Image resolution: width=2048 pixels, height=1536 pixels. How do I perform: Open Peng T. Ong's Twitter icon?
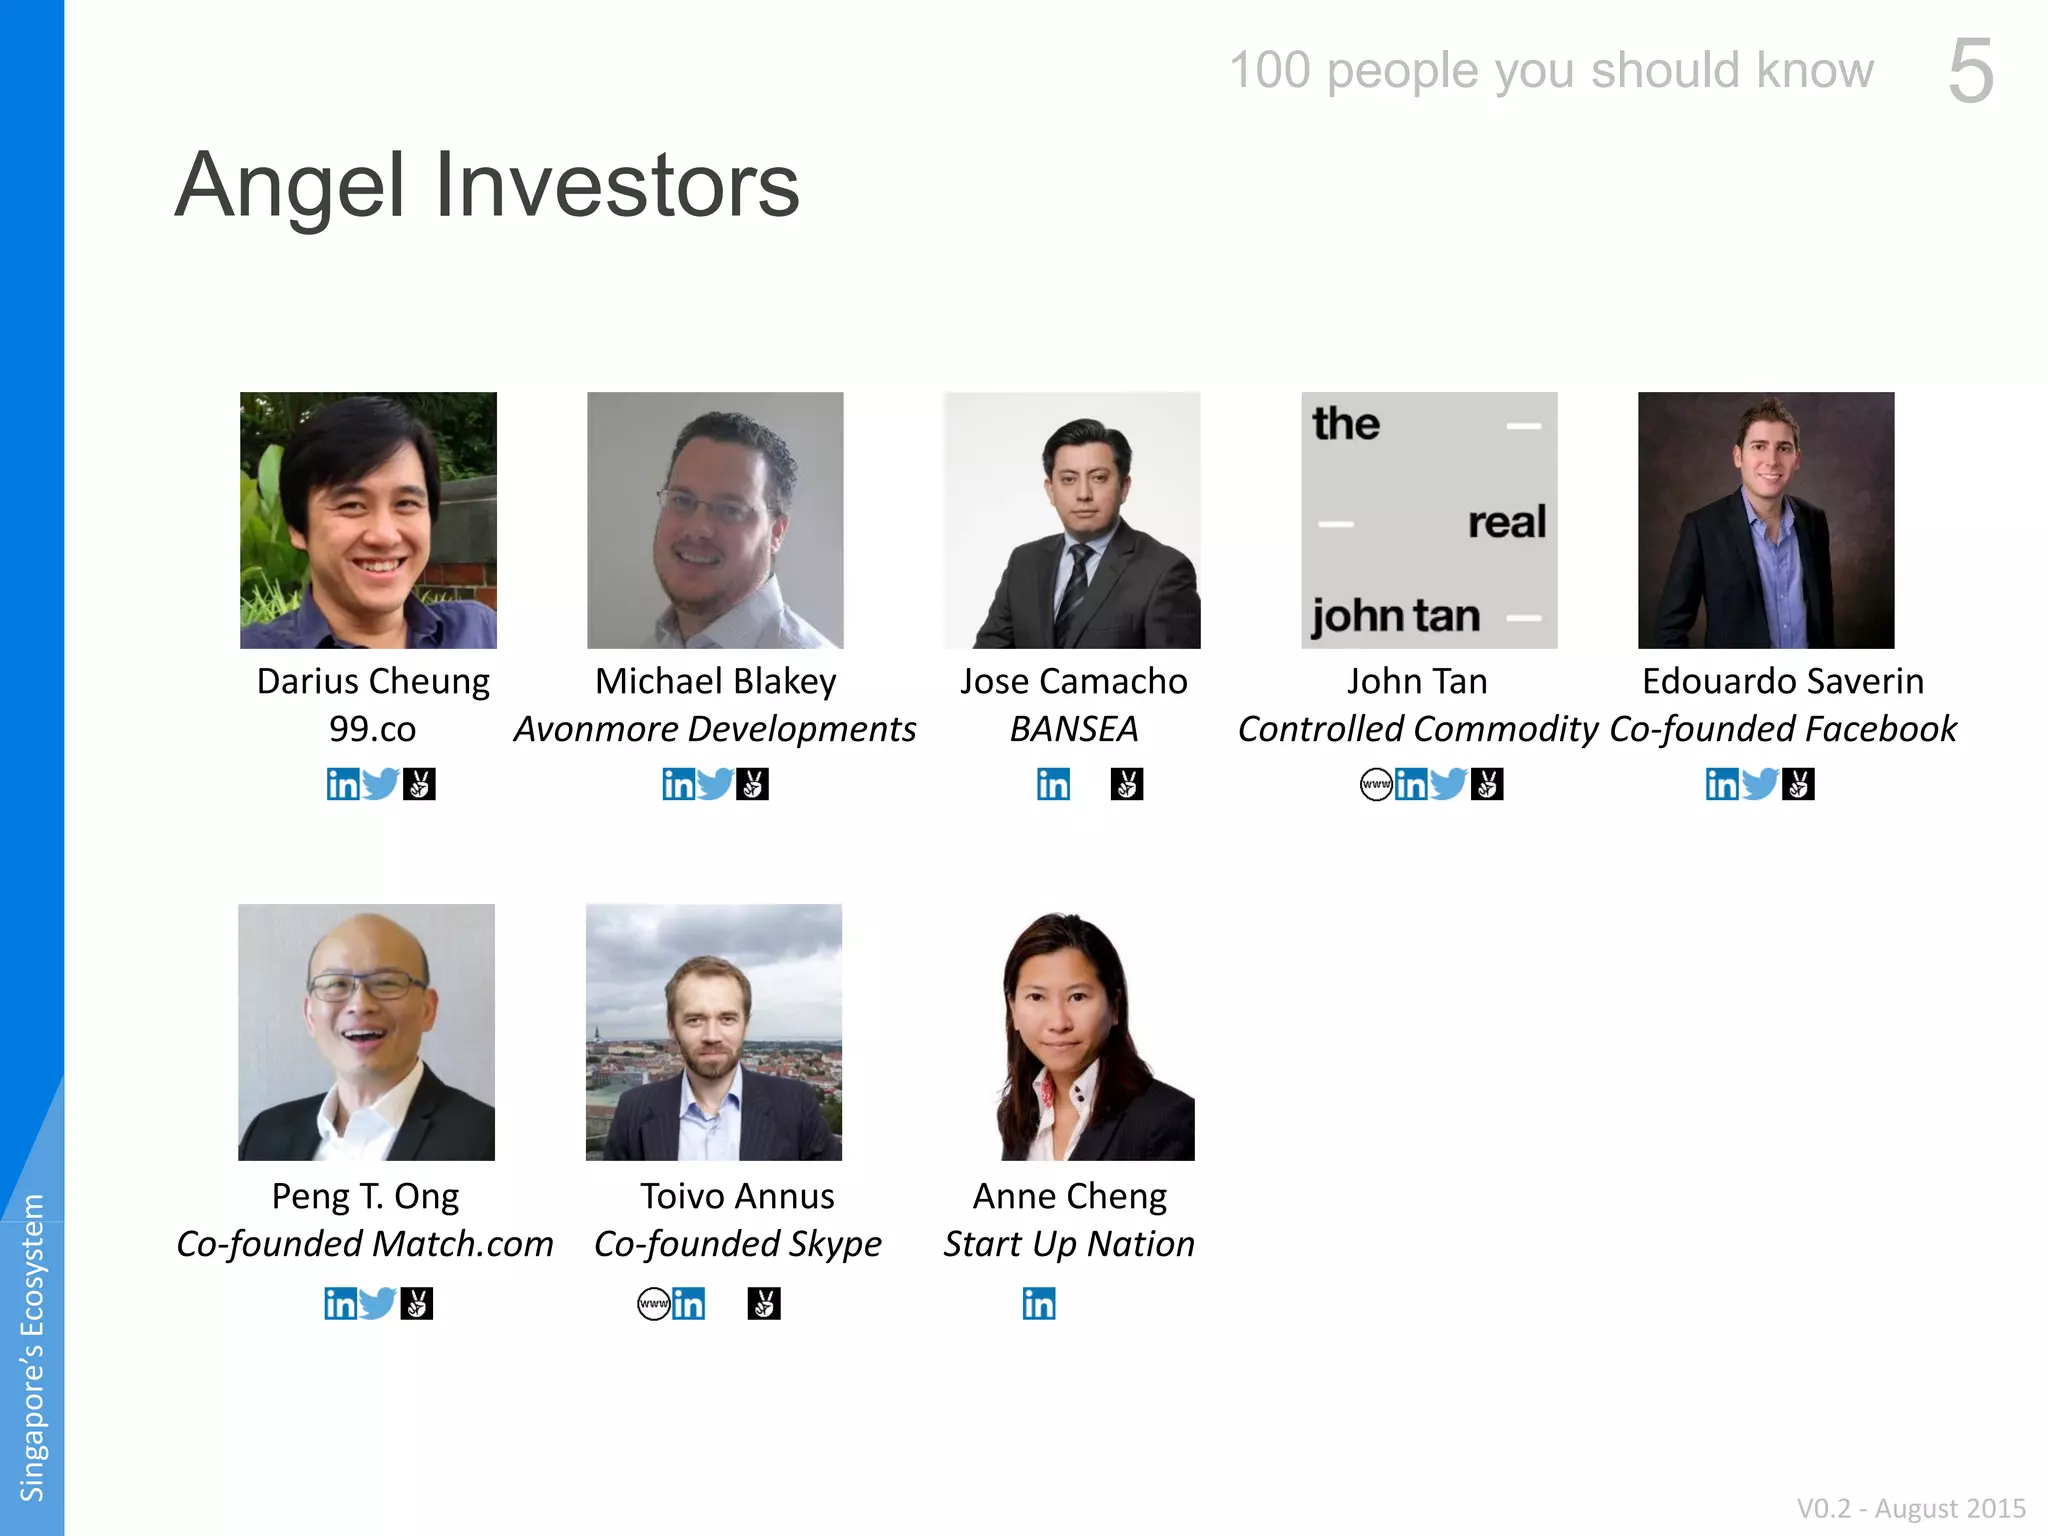point(378,1303)
